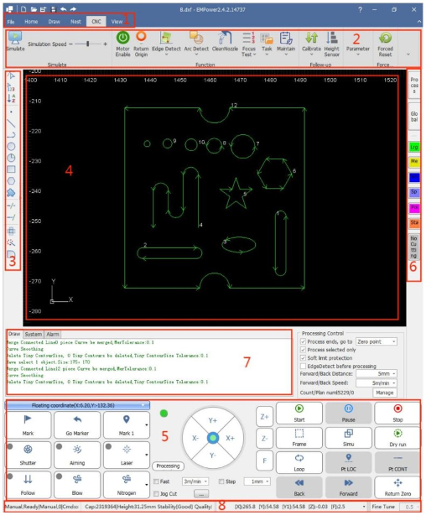Click the CleanNozzle icon
The height and width of the screenshot is (516, 426).
pos(225,37)
